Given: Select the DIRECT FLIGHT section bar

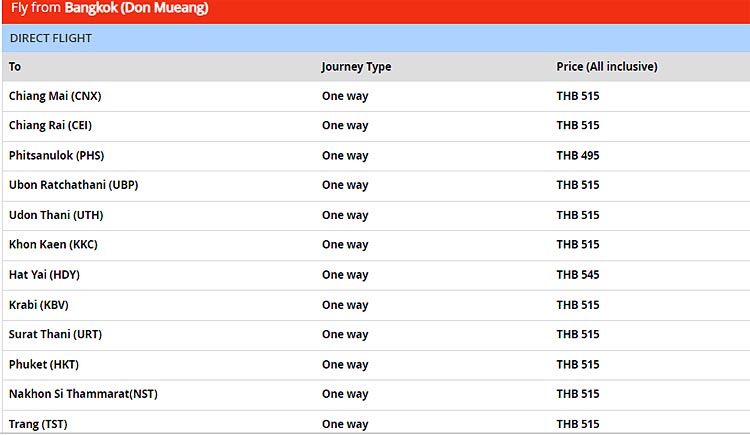Looking at the screenshot, I should [x=51, y=38].
